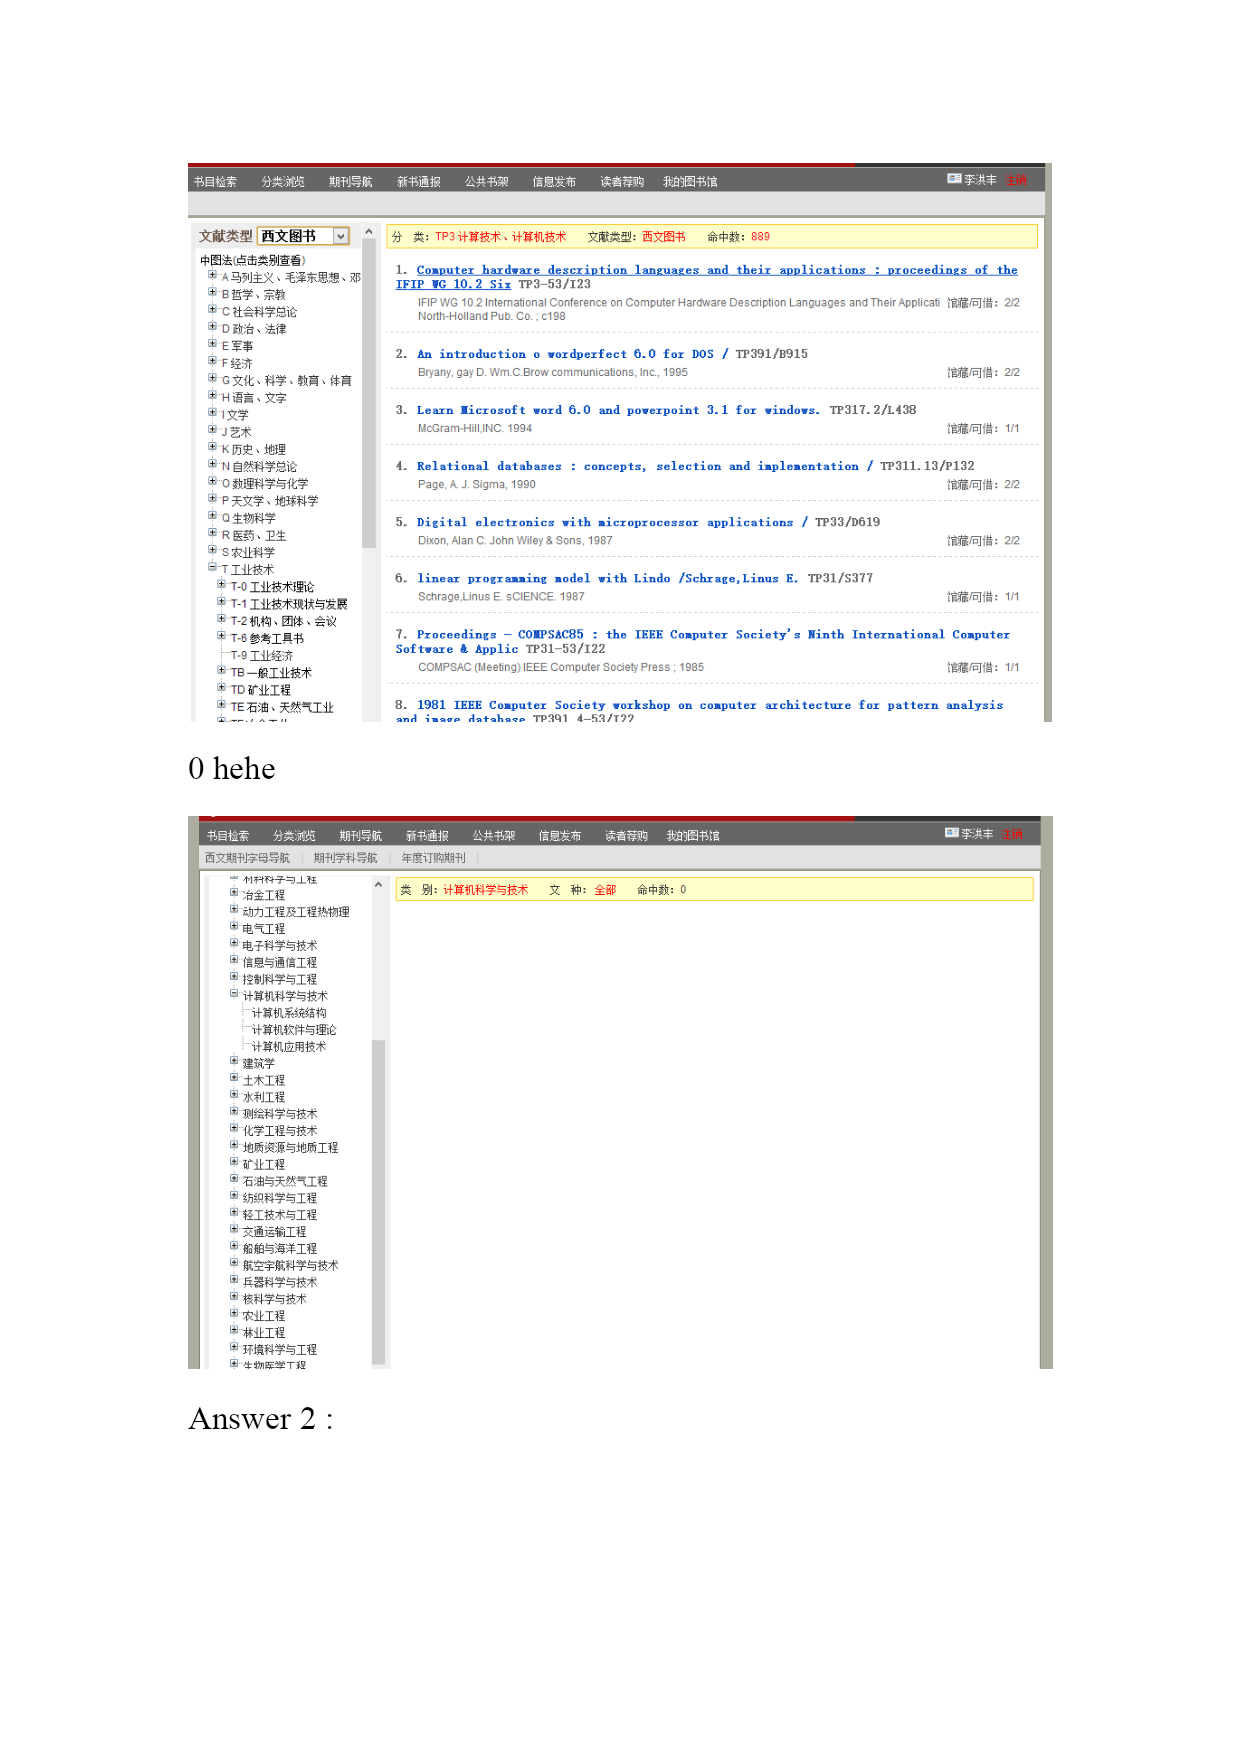Click red 注销 logout link in upper screenshot

tap(1016, 180)
